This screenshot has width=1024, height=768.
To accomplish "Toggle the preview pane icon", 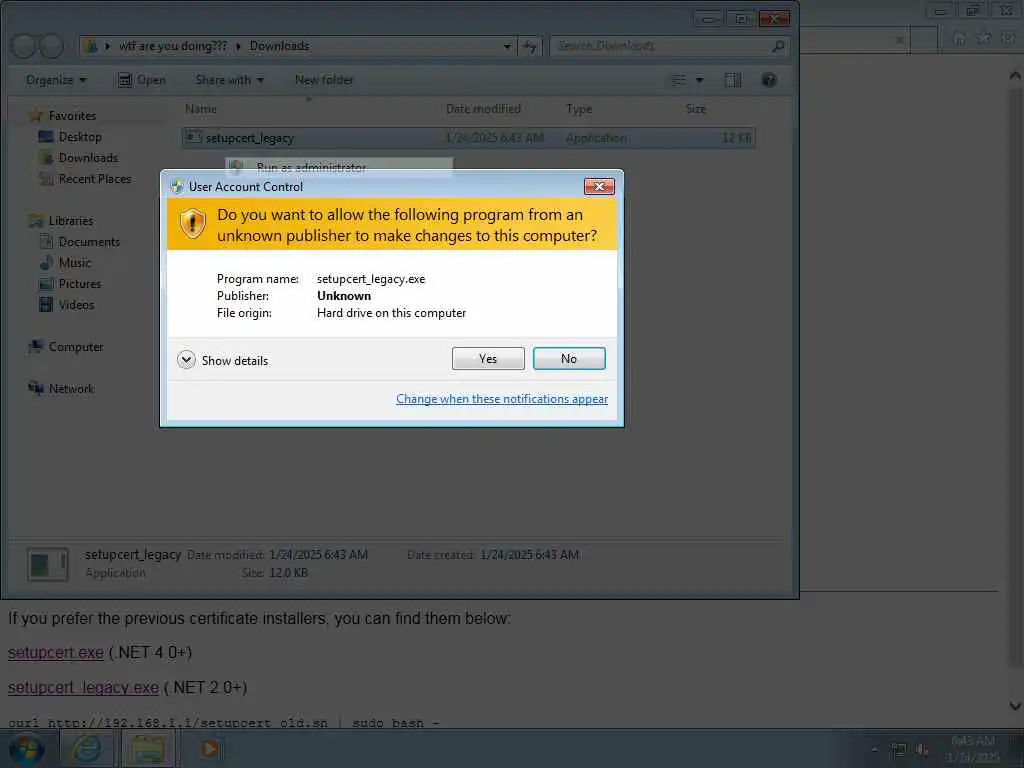I will [x=733, y=80].
